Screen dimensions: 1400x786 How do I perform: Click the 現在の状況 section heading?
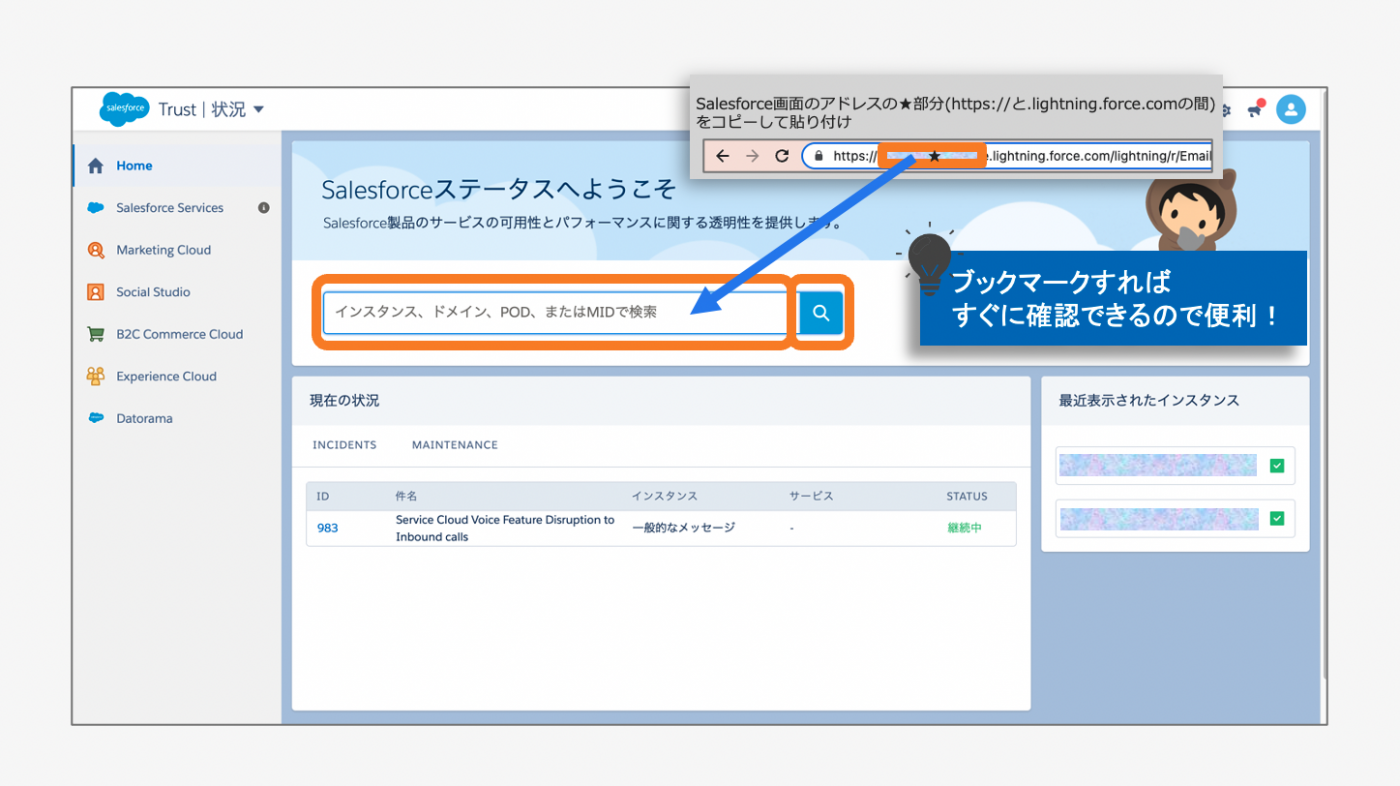[x=345, y=401]
